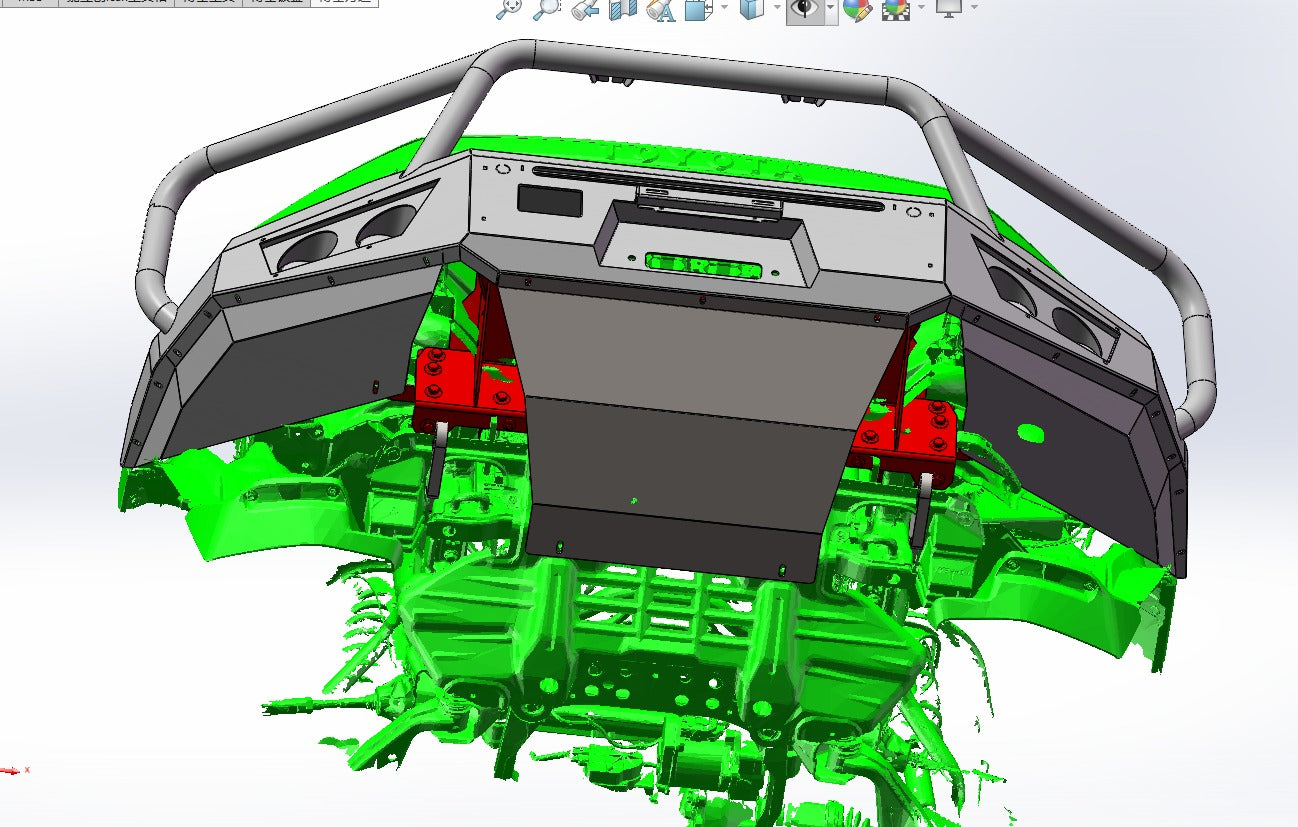Activate the Zoom to Area magnifier
This screenshot has height=827, width=1298.
pyautogui.click(x=546, y=9)
